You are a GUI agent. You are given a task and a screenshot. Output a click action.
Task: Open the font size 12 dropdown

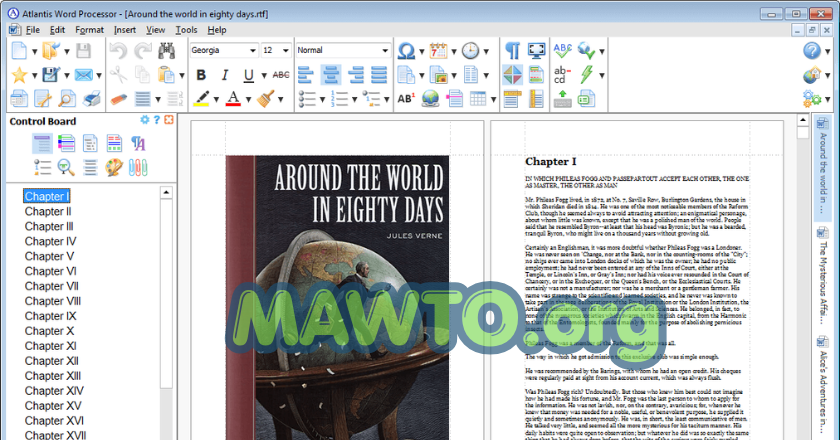(x=286, y=50)
